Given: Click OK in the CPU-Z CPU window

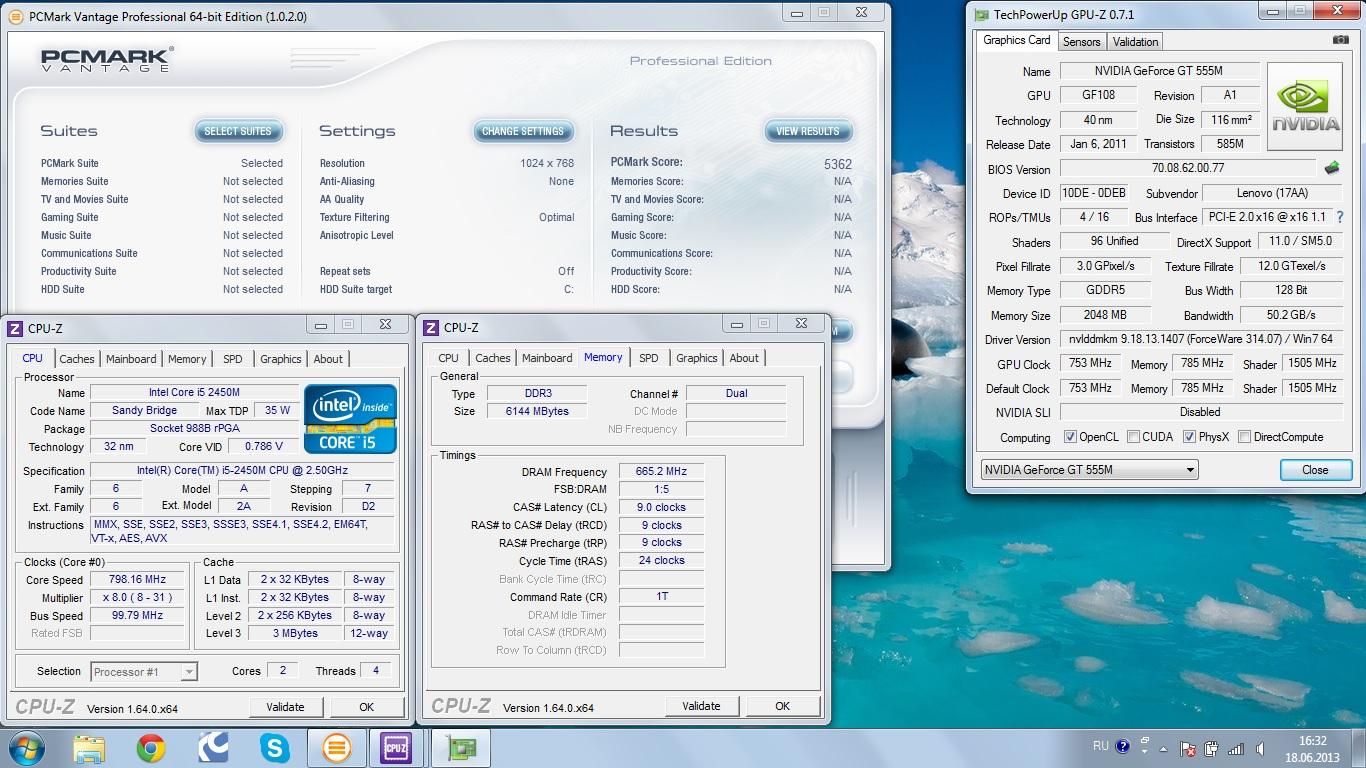Looking at the screenshot, I should coord(366,707).
